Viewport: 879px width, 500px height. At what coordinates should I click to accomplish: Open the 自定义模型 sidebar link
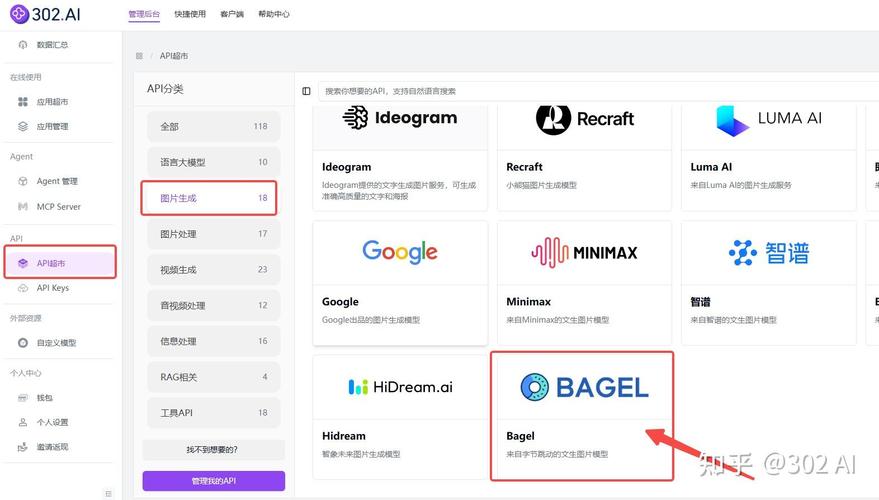tap(57, 342)
